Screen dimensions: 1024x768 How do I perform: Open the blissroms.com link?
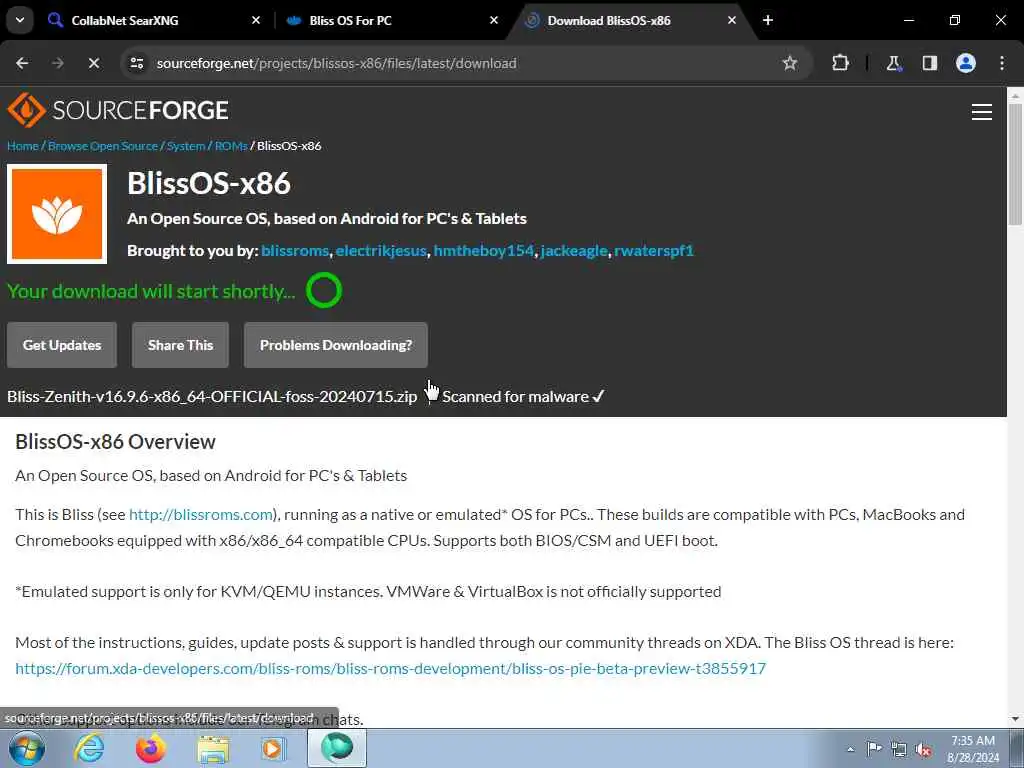tap(200, 515)
